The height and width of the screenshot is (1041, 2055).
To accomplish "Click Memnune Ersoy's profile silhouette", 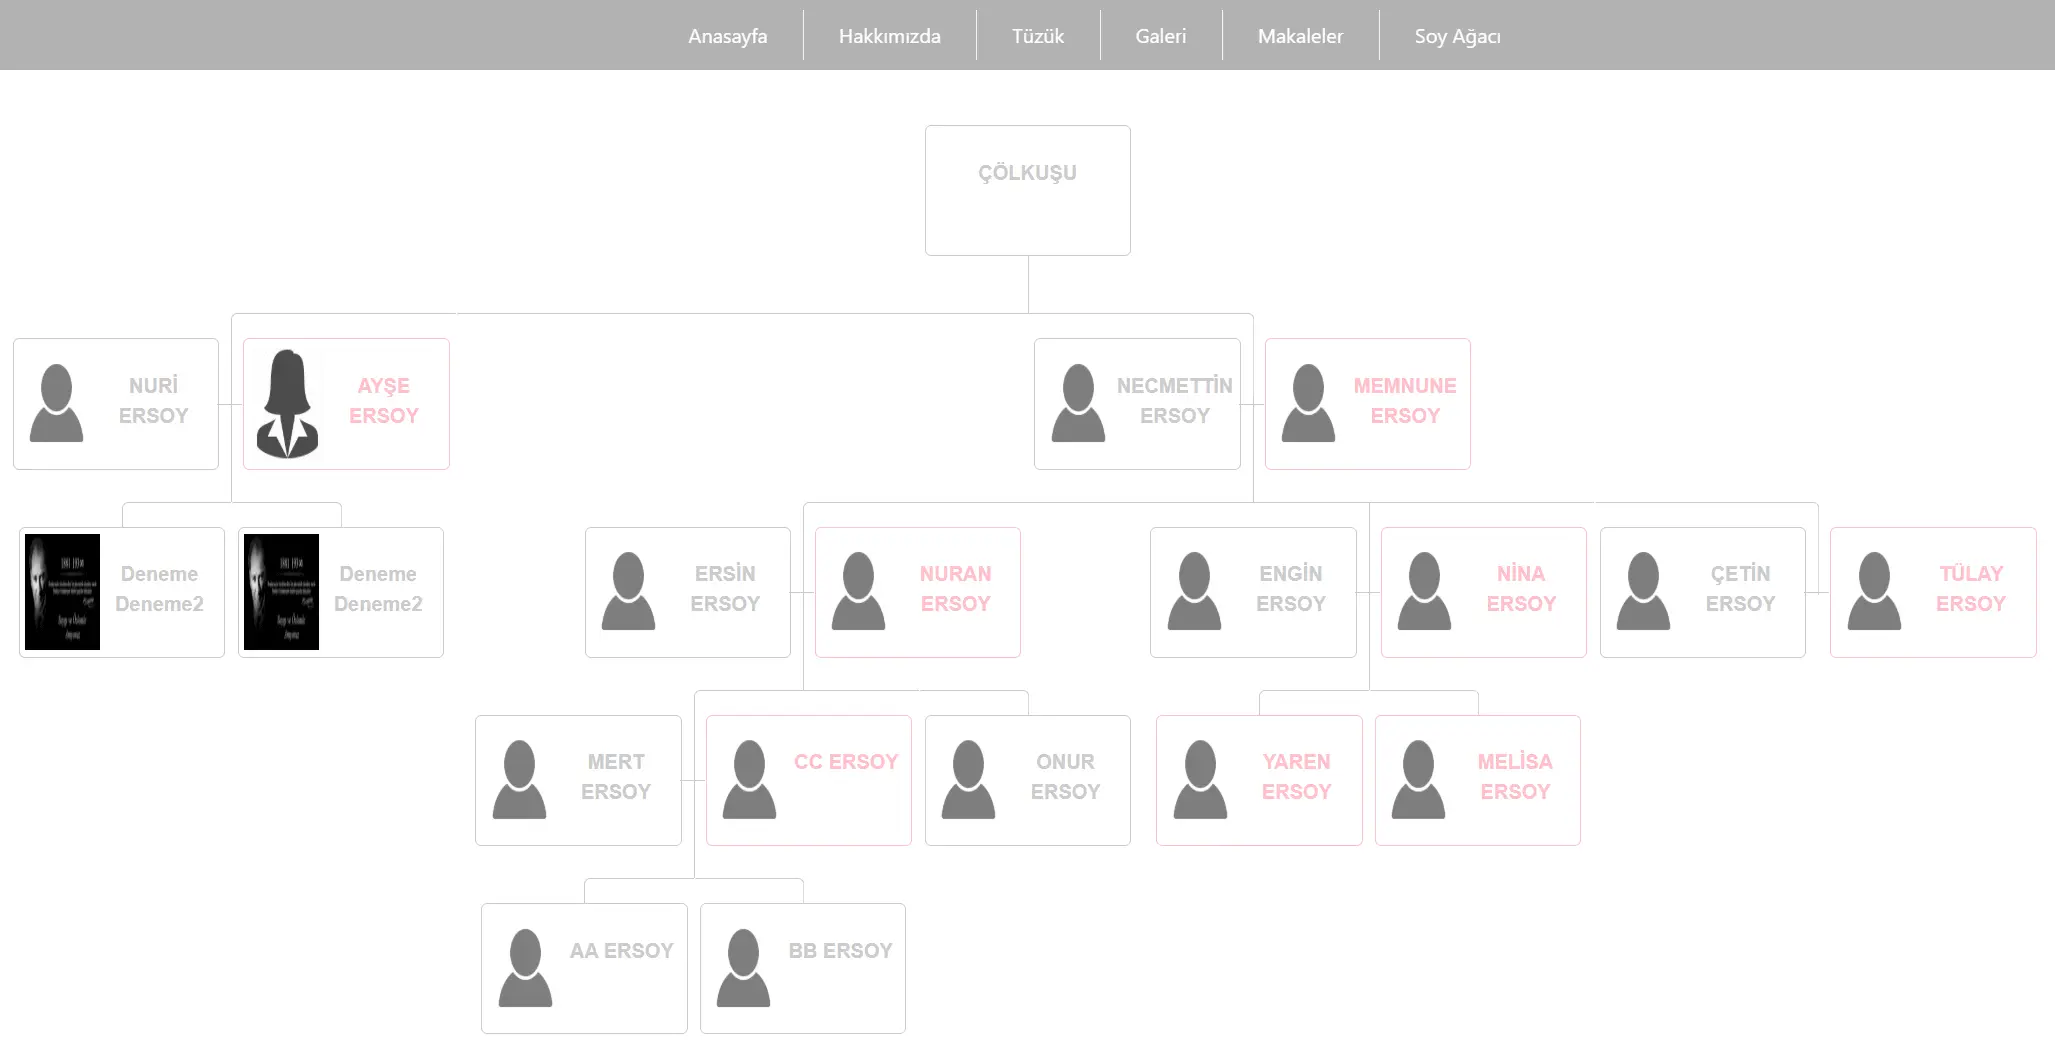I will [x=1308, y=404].
